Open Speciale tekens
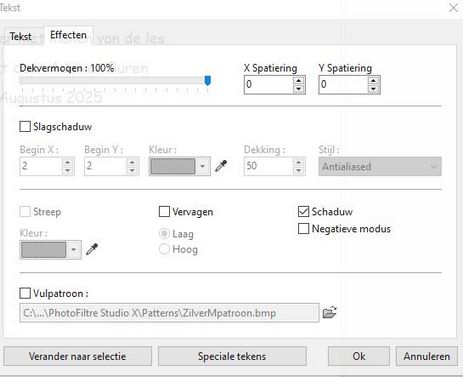 [x=232, y=356]
